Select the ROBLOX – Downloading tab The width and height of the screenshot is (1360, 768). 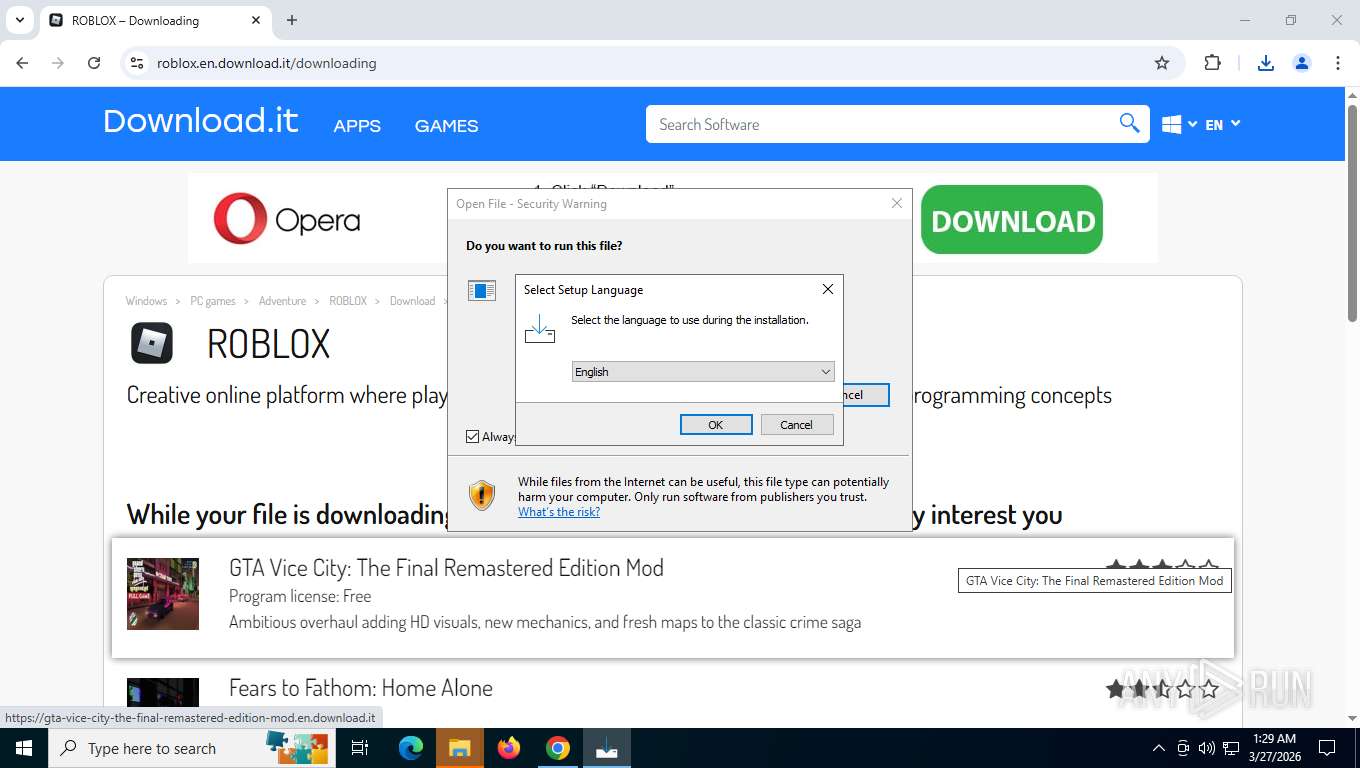155,21
